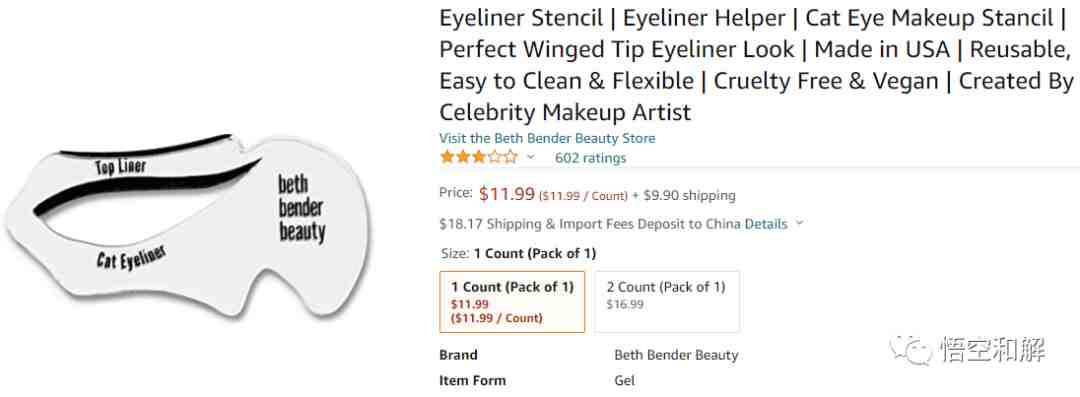This screenshot has height=397, width=1080.
Task: Select the 1 Count (Pack of 1) option
Action: tap(512, 302)
